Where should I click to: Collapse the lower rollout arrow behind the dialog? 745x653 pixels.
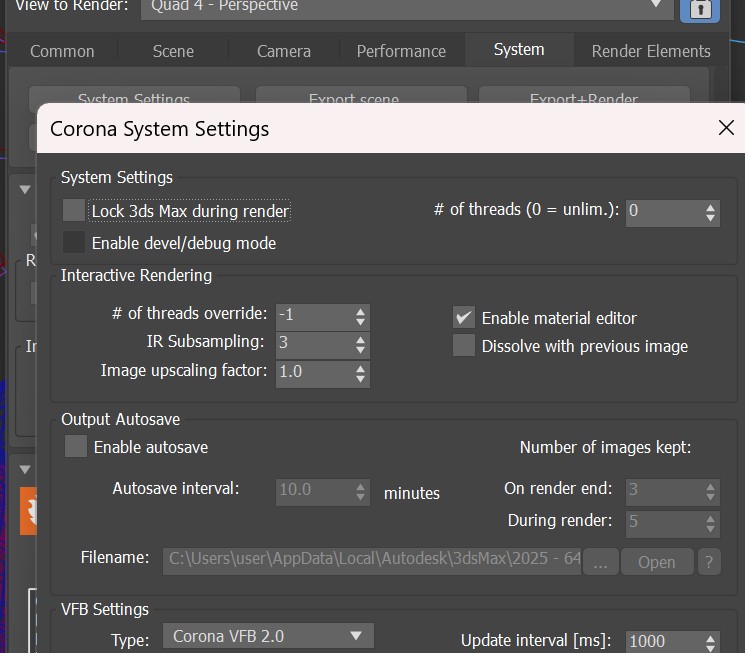(x=25, y=470)
